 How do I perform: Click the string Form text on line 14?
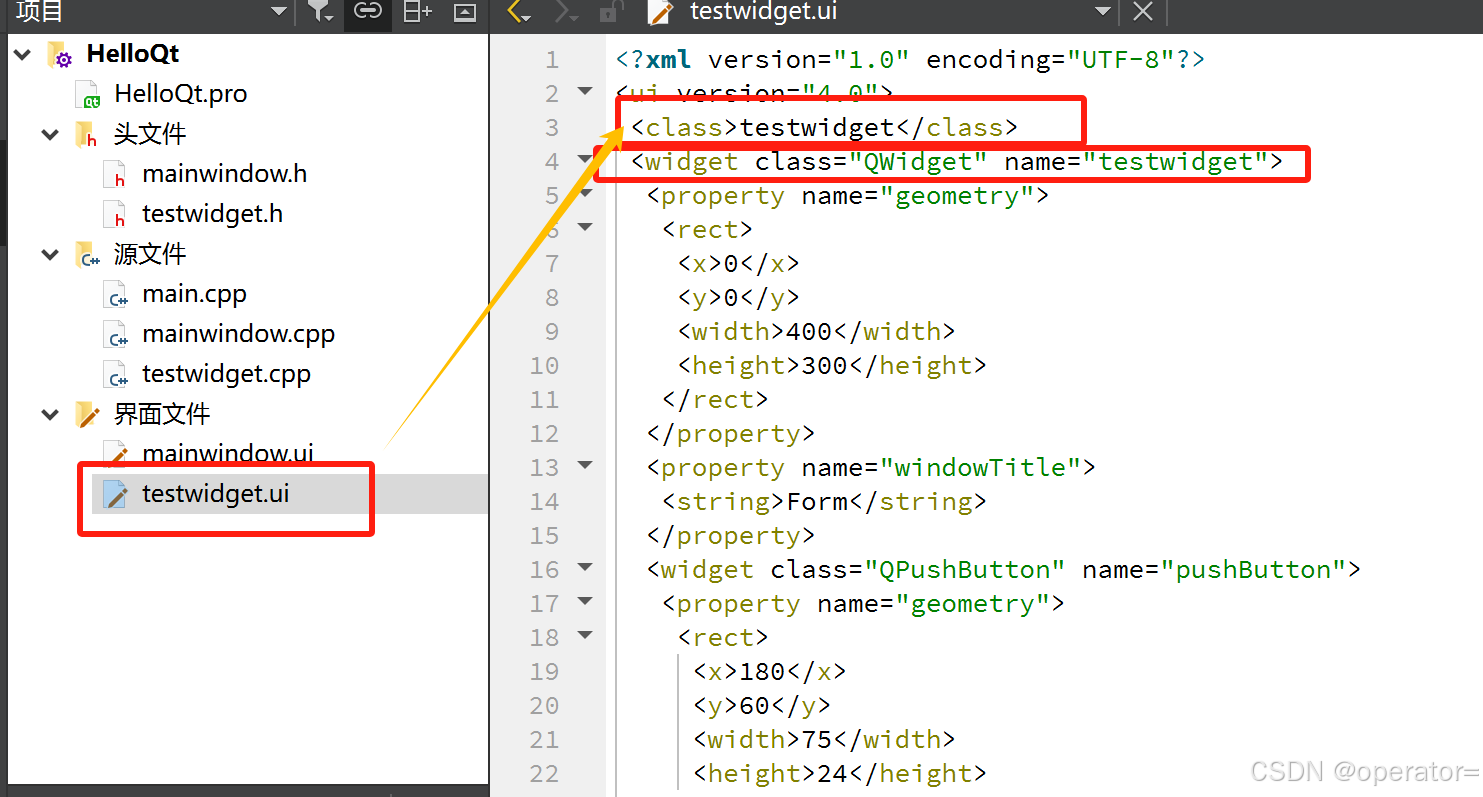click(x=824, y=502)
